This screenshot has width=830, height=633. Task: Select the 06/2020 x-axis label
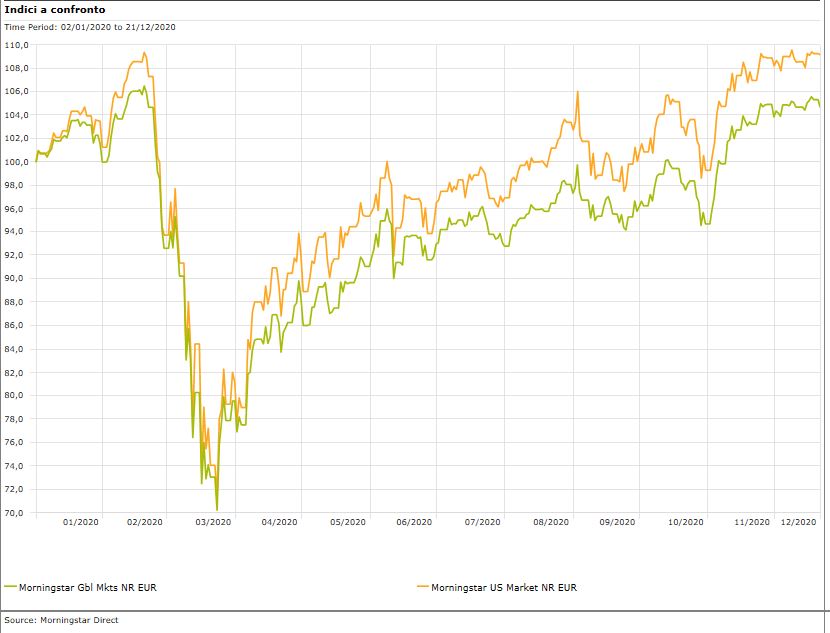click(414, 522)
